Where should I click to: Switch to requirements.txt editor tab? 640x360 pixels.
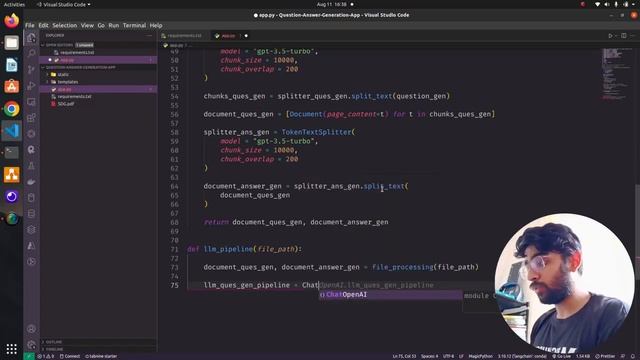[183, 36]
